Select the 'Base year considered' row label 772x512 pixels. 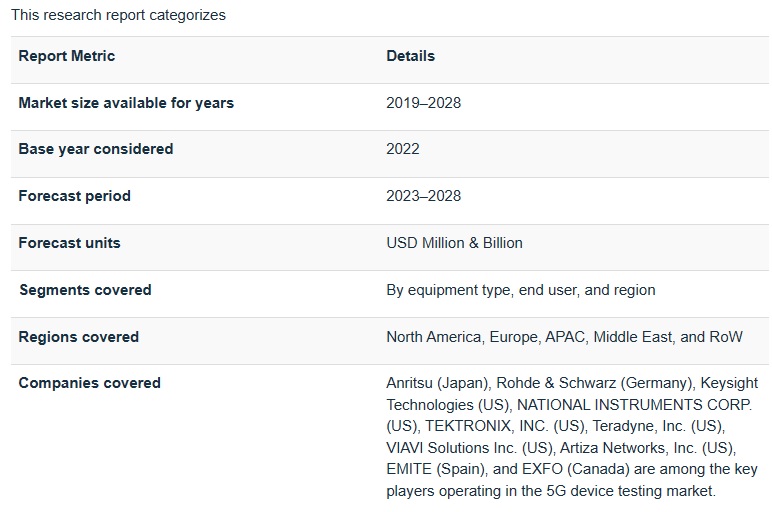96,149
